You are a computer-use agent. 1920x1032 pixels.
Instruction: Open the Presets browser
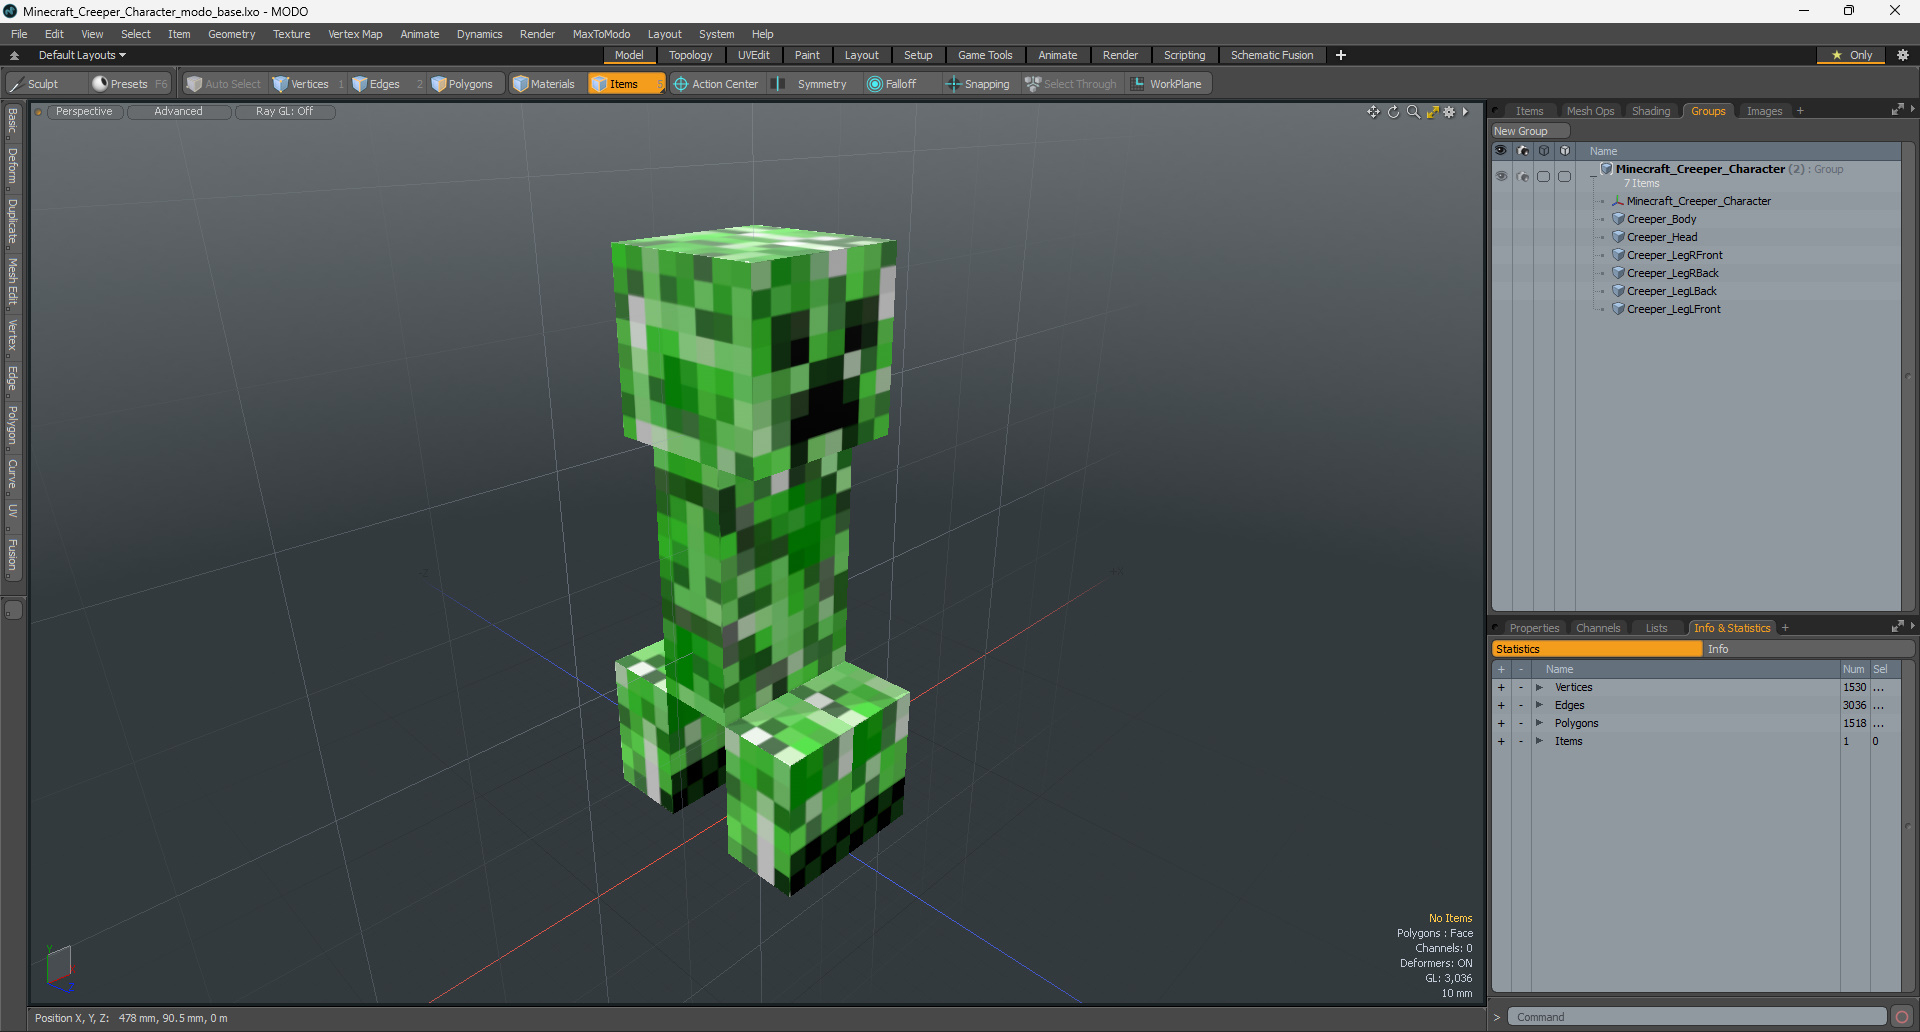tap(129, 84)
